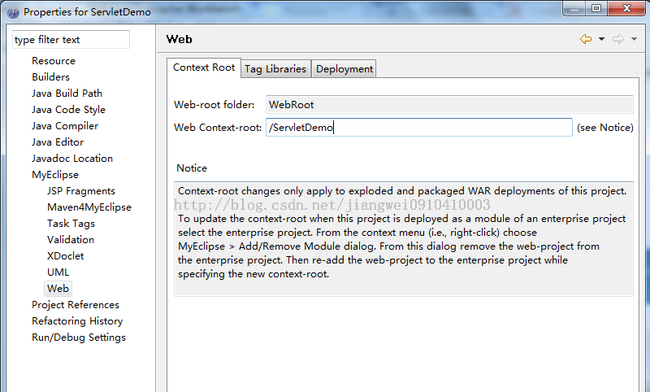
Task: Open the back history dropdown arrow
Action: [x=601, y=39]
